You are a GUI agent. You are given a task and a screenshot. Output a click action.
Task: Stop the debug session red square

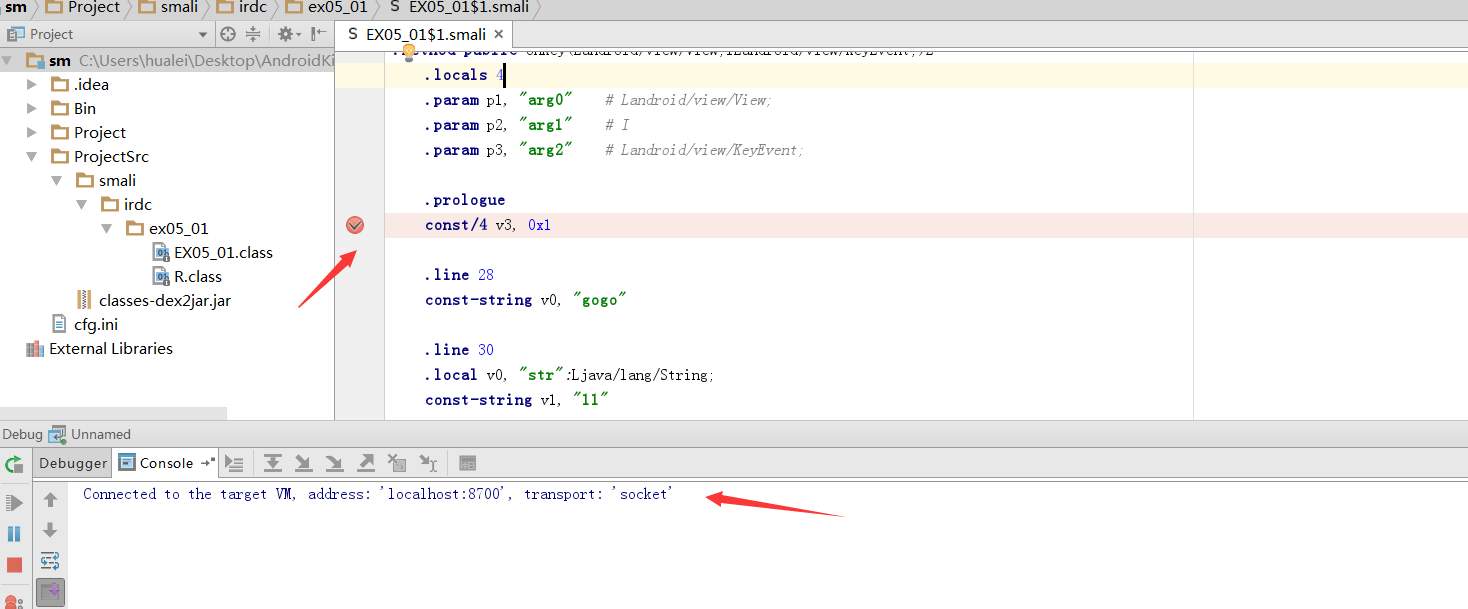coord(14,565)
